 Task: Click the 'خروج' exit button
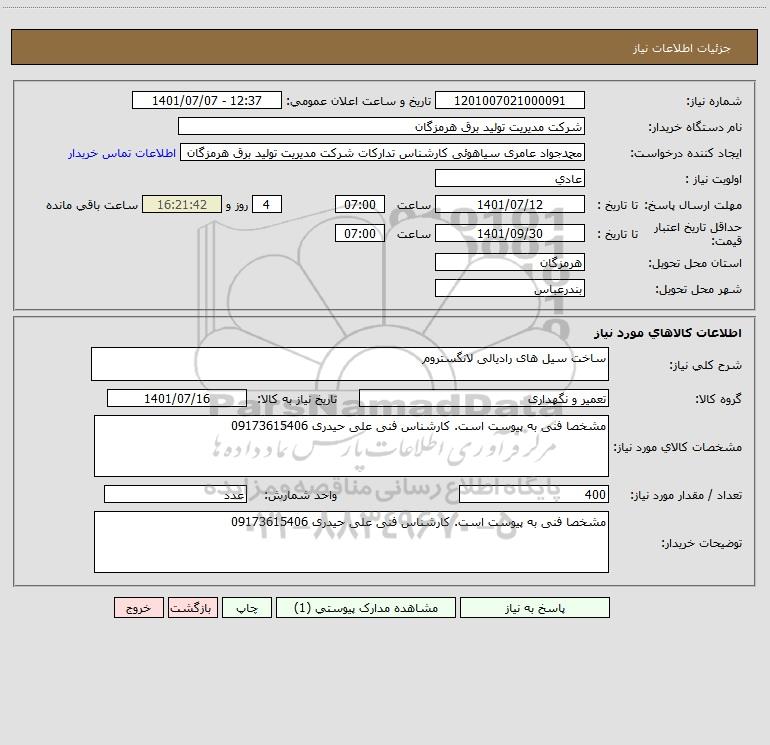click(138, 607)
